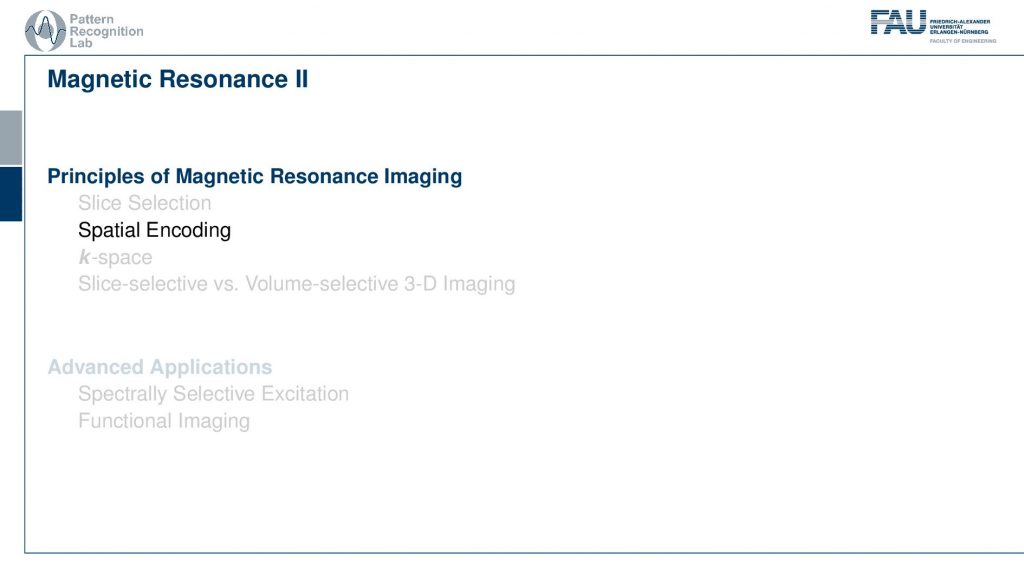Jump to the 'Functional Imaging' entry
This screenshot has width=1024, height=576.
tap(164, 421)
